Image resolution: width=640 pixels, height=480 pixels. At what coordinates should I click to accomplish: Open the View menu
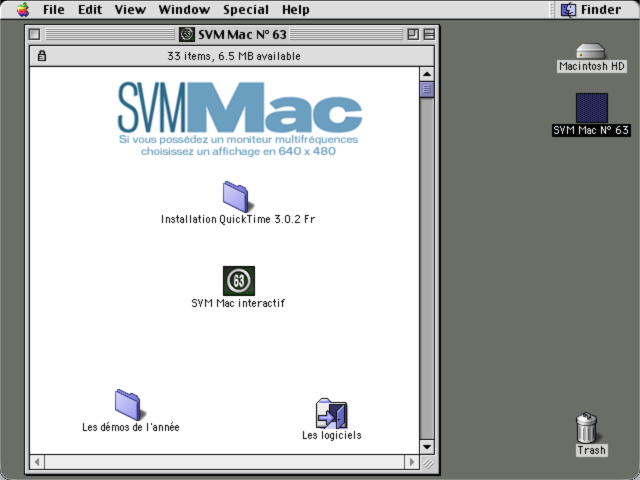pos(130,9)
